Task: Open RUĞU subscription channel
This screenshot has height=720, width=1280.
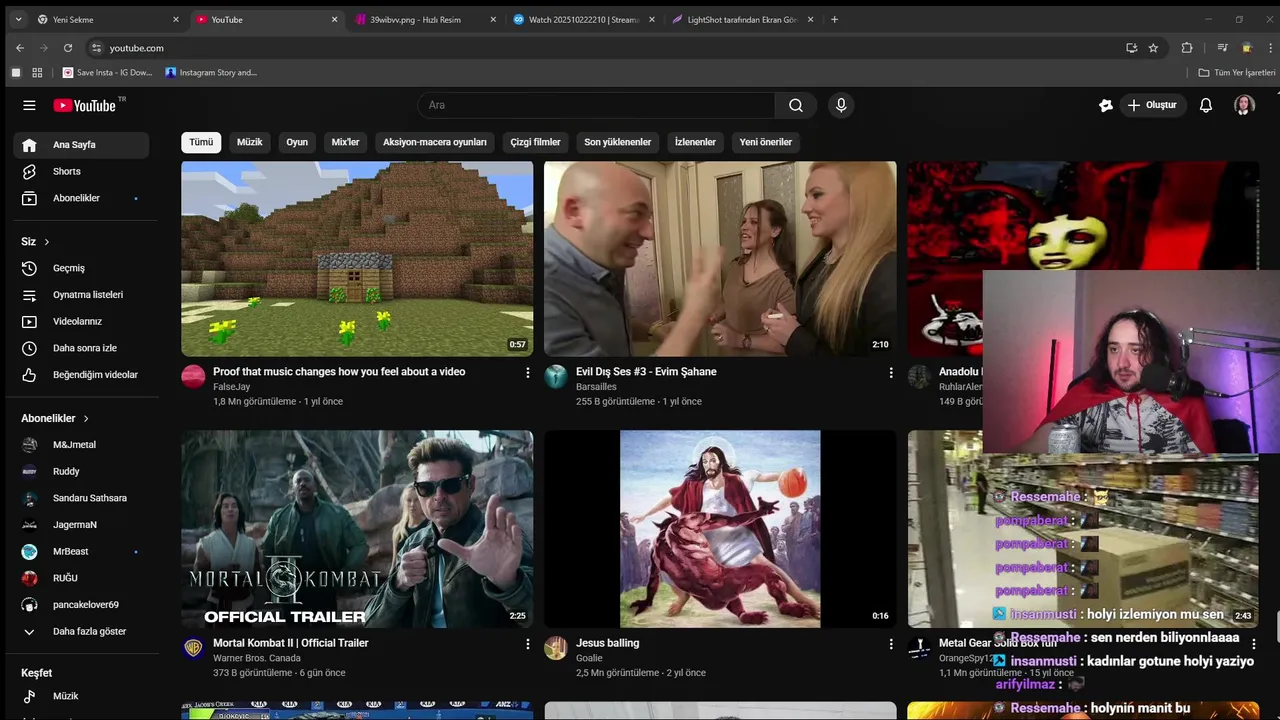Action: tap(81, 578)
